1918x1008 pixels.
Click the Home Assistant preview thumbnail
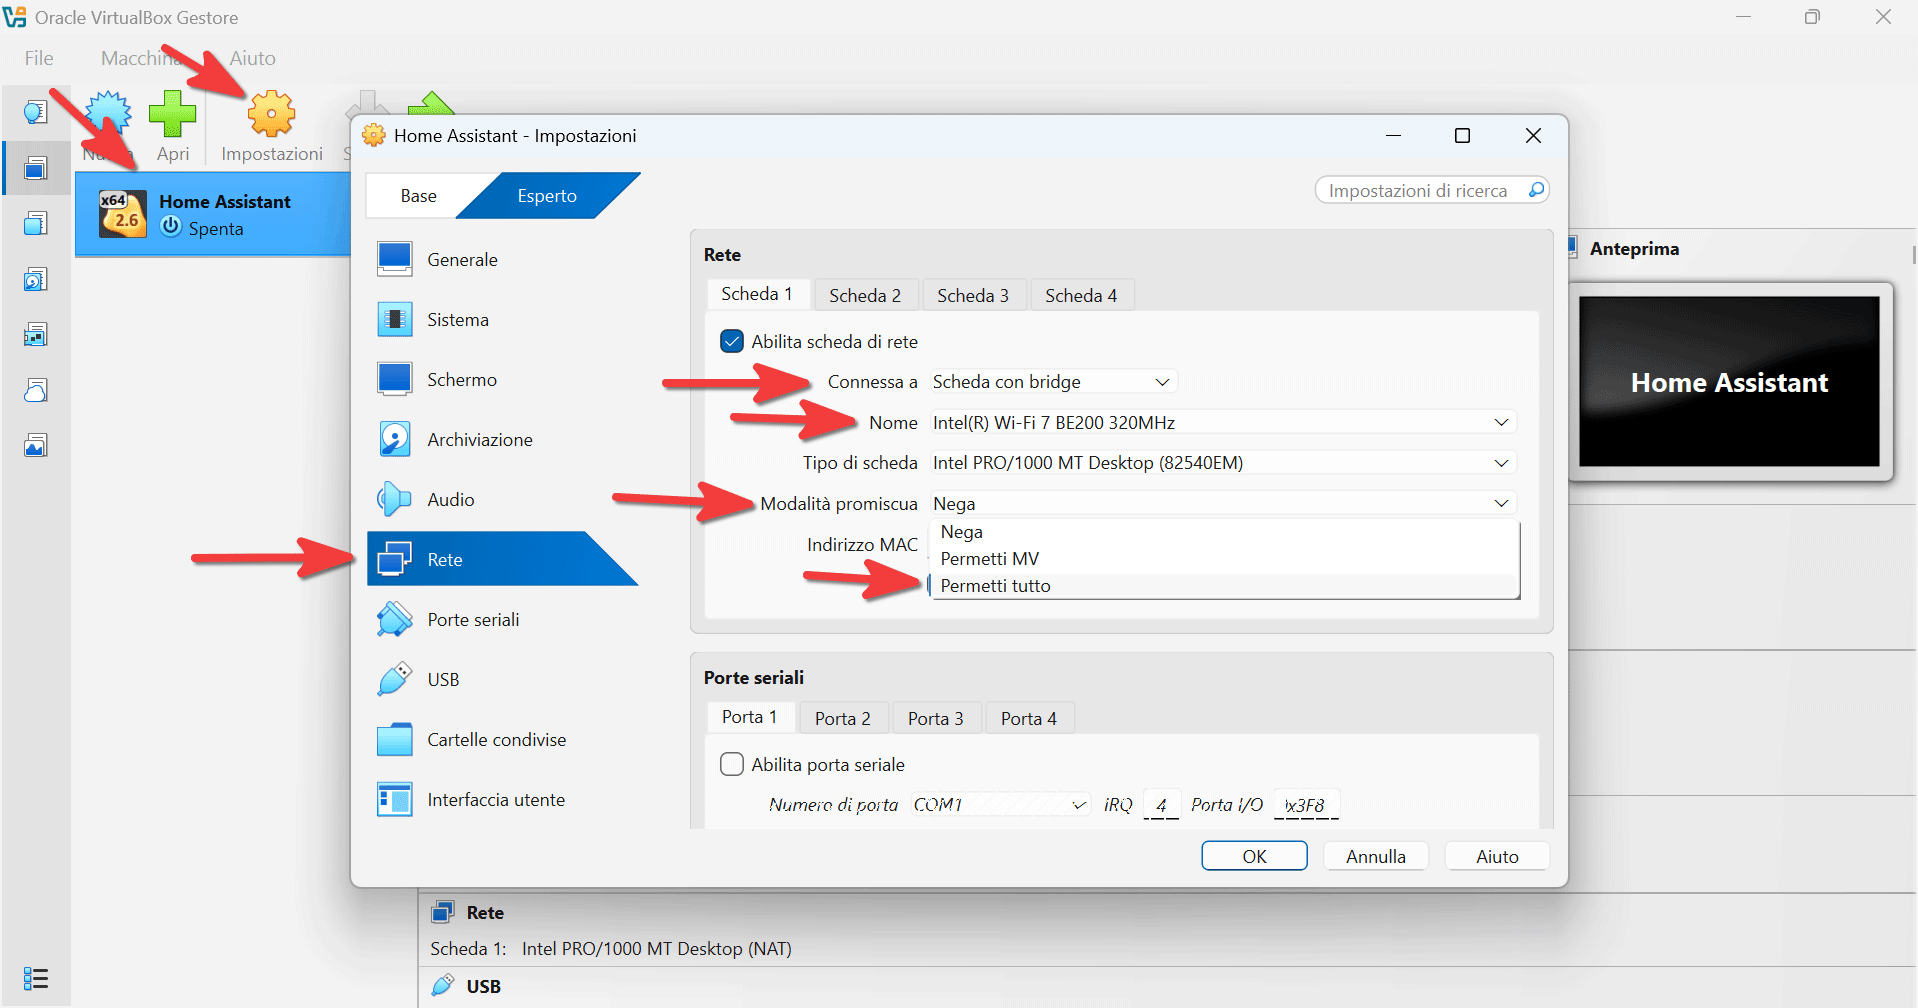(x=1729, y=381)
